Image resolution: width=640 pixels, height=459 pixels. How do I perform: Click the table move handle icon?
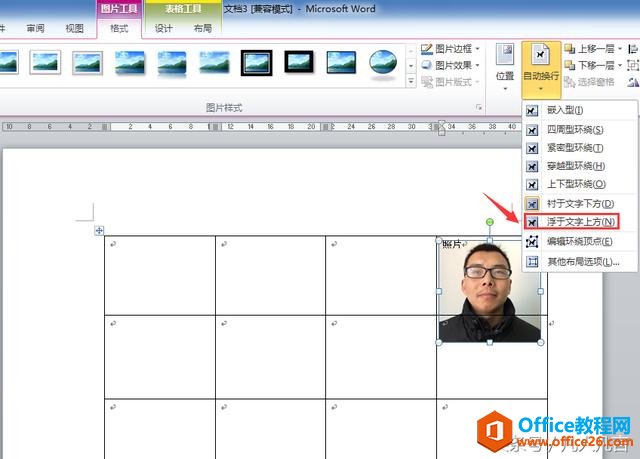pyautogui.click(x=98, y=231)
